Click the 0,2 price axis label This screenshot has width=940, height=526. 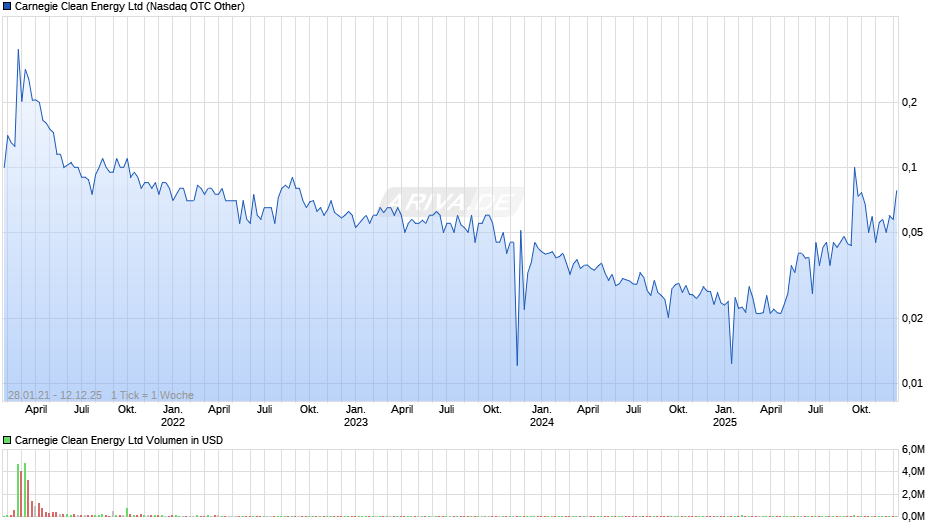coord(909,103)
